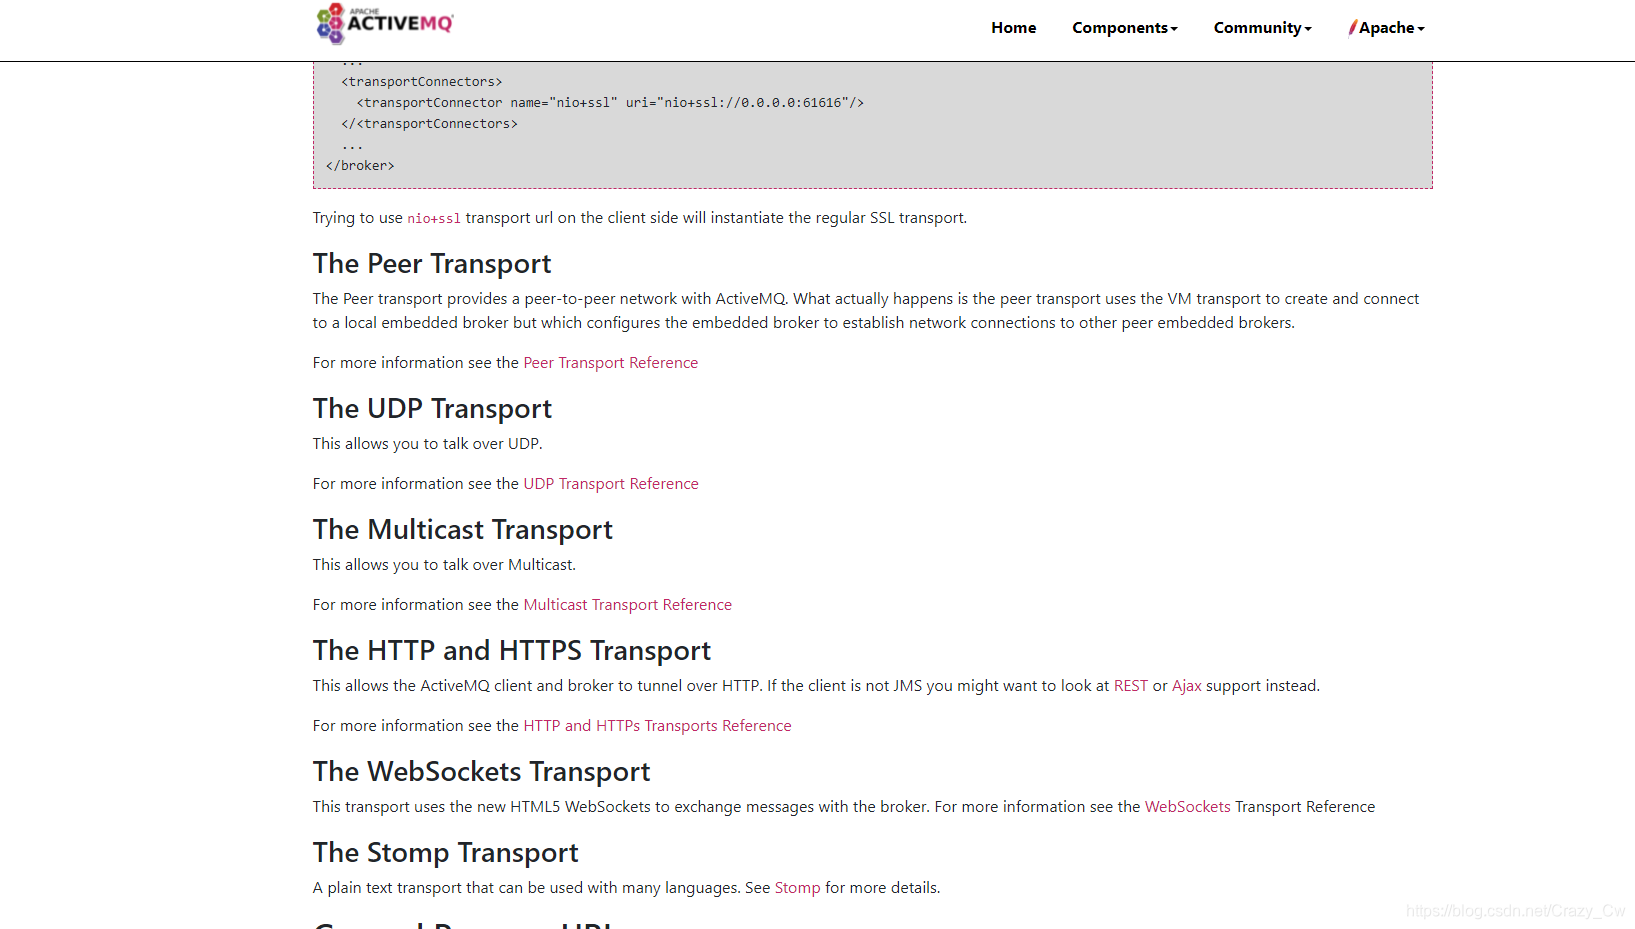The image size is (1635, 929).
Task: Click The Peer Transport heading
Action: (432, 263)
